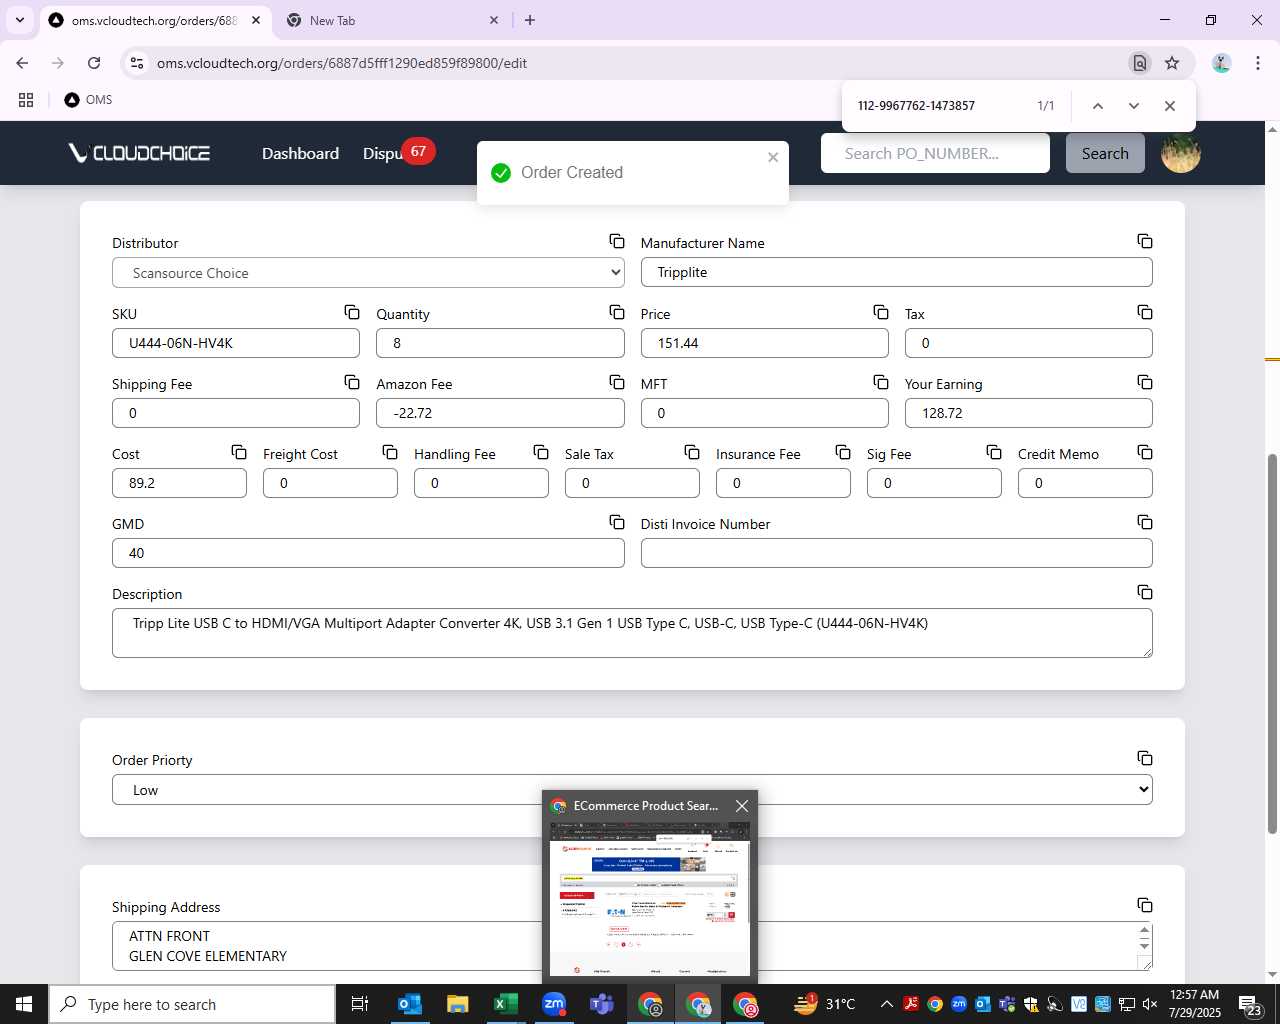Copy the Description text
Viewport: 1280px width, 1024px height.
[x=1145, y=593]
